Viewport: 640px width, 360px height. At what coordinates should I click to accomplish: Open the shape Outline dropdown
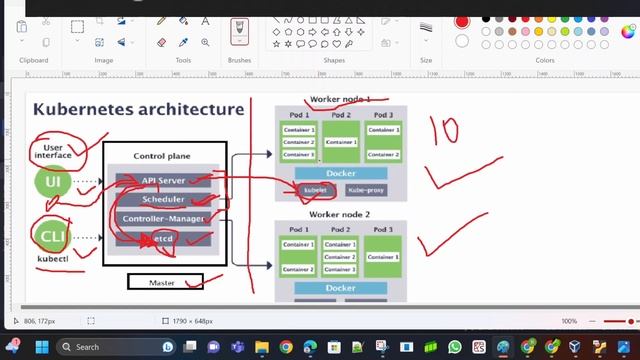389,21
